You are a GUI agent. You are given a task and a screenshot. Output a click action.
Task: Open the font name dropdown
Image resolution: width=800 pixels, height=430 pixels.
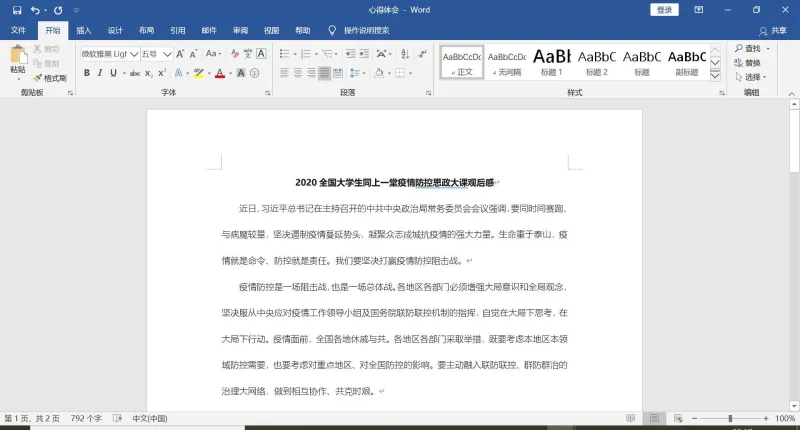pos(134,54)
